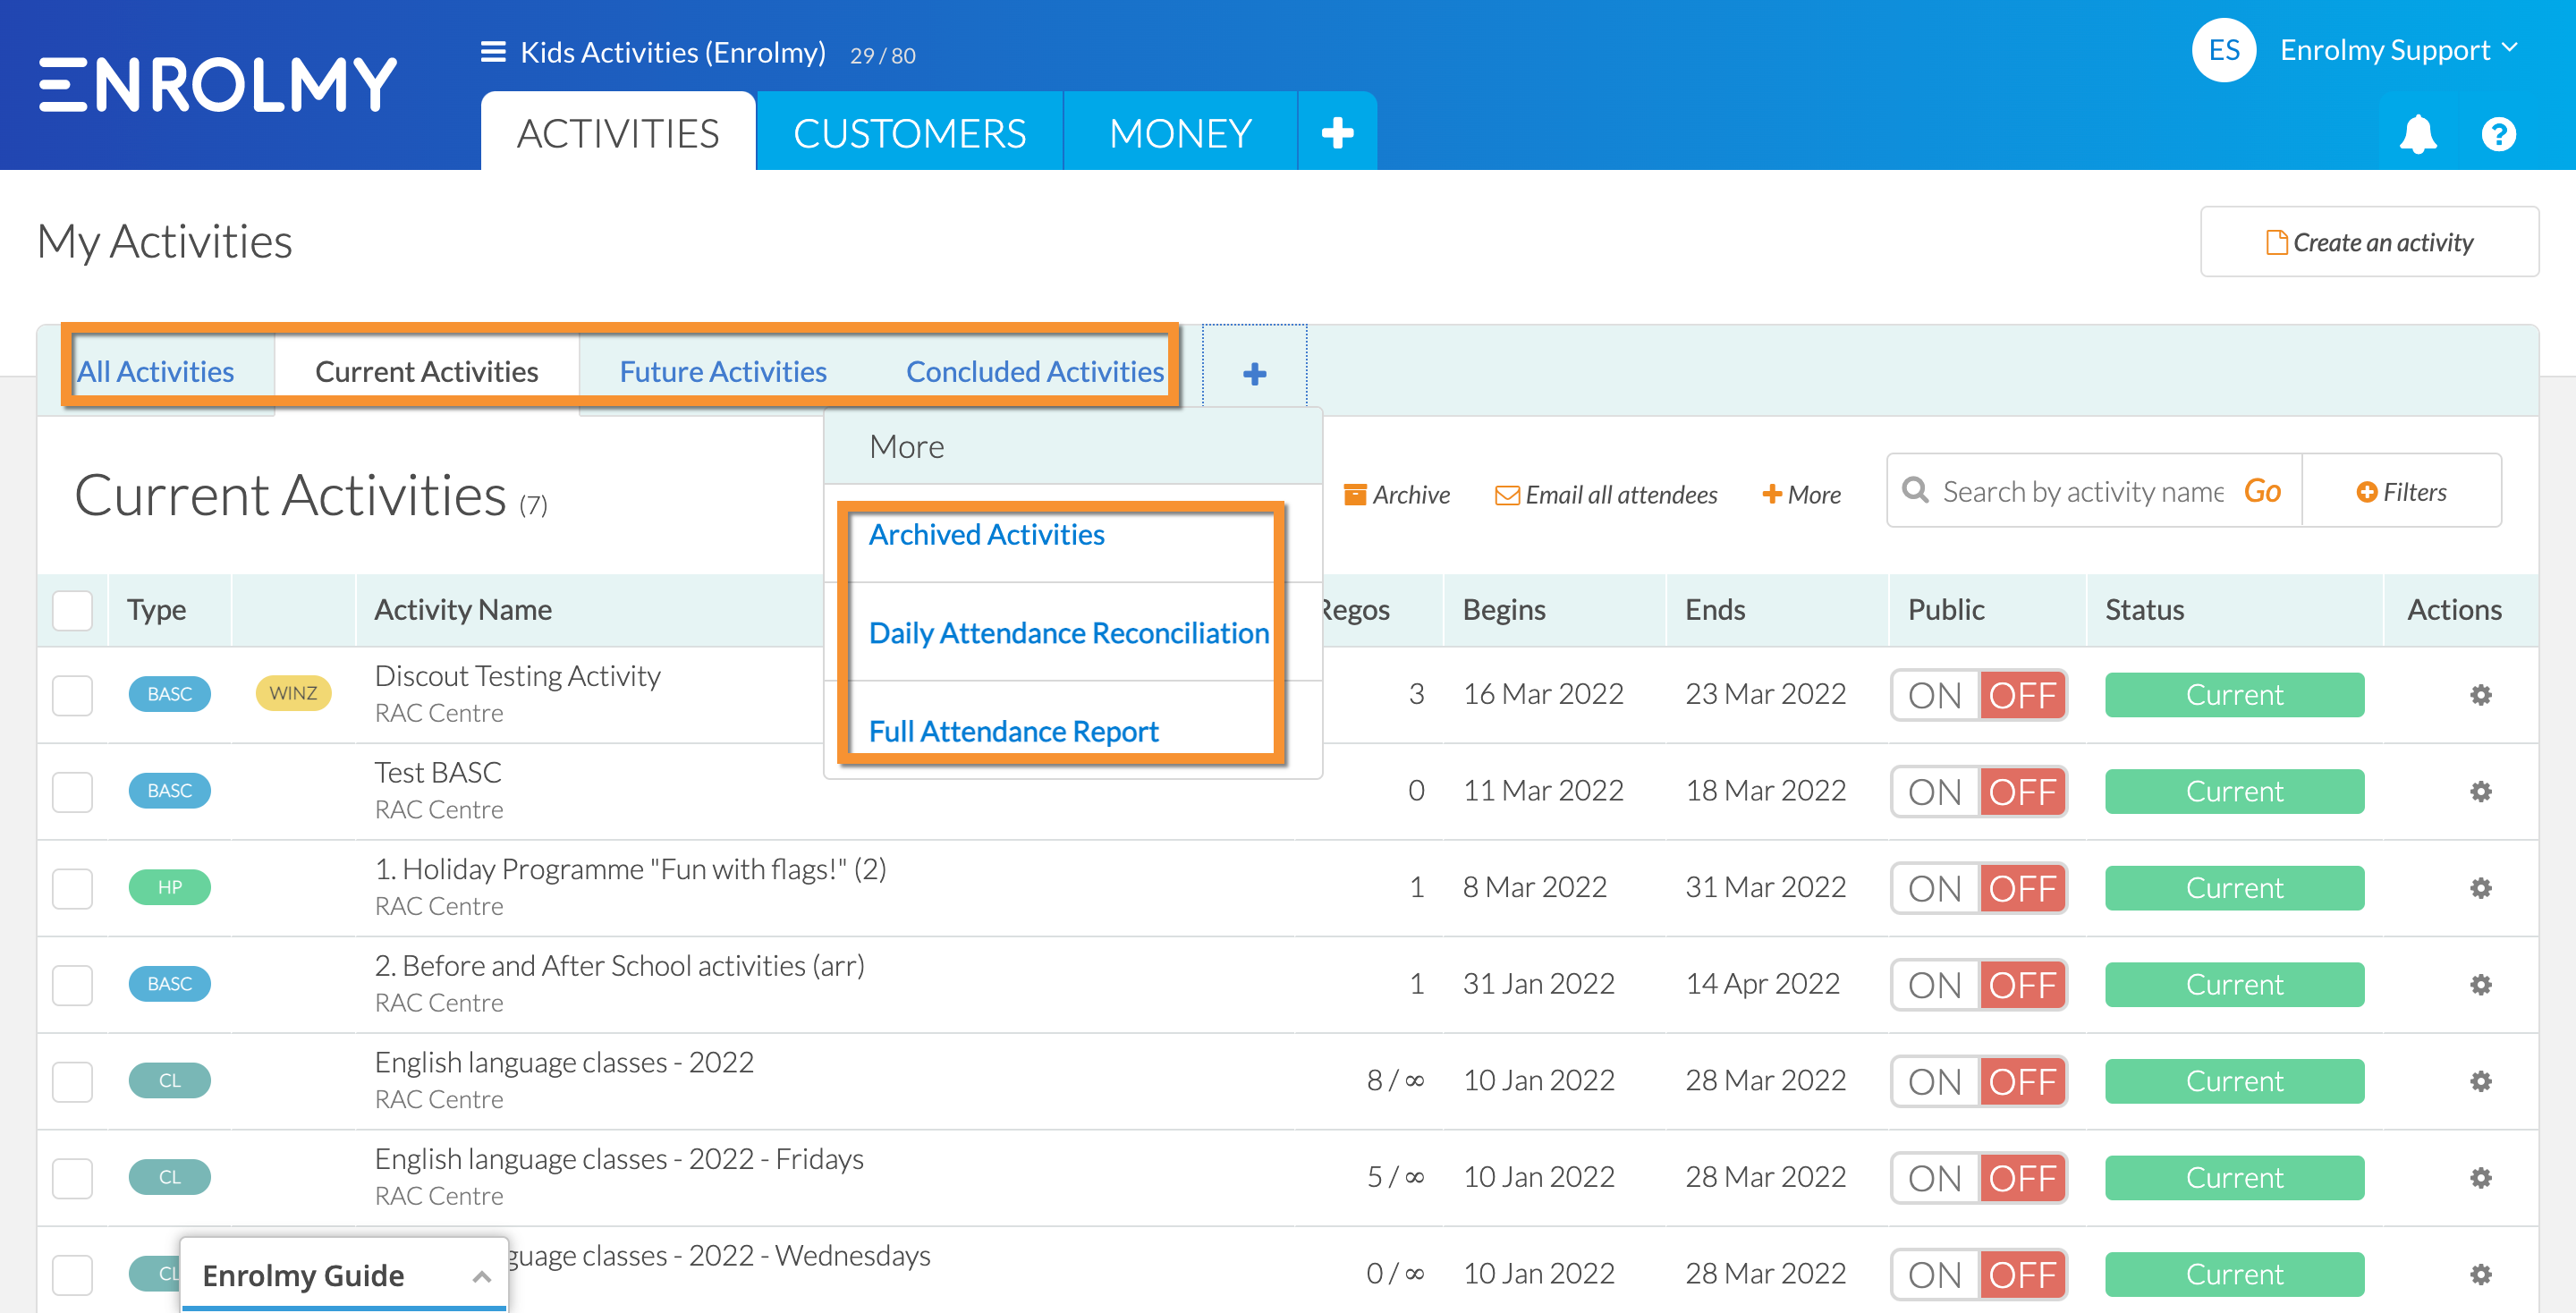Click the search by activity name field
The width and height of the screenshot is (2576, 1313).
coord(2082,491)
